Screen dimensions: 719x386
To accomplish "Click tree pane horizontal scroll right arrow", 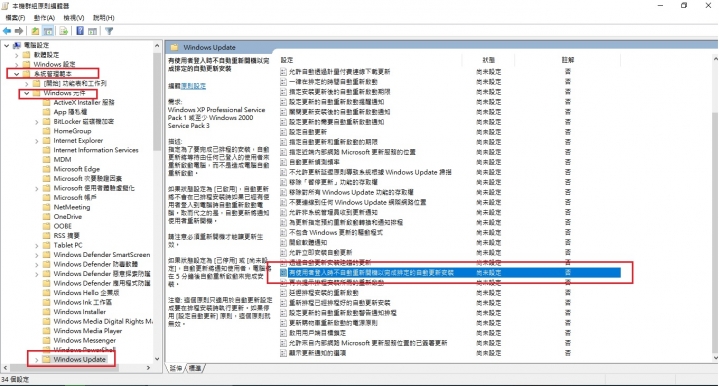I will click(148, 368).
